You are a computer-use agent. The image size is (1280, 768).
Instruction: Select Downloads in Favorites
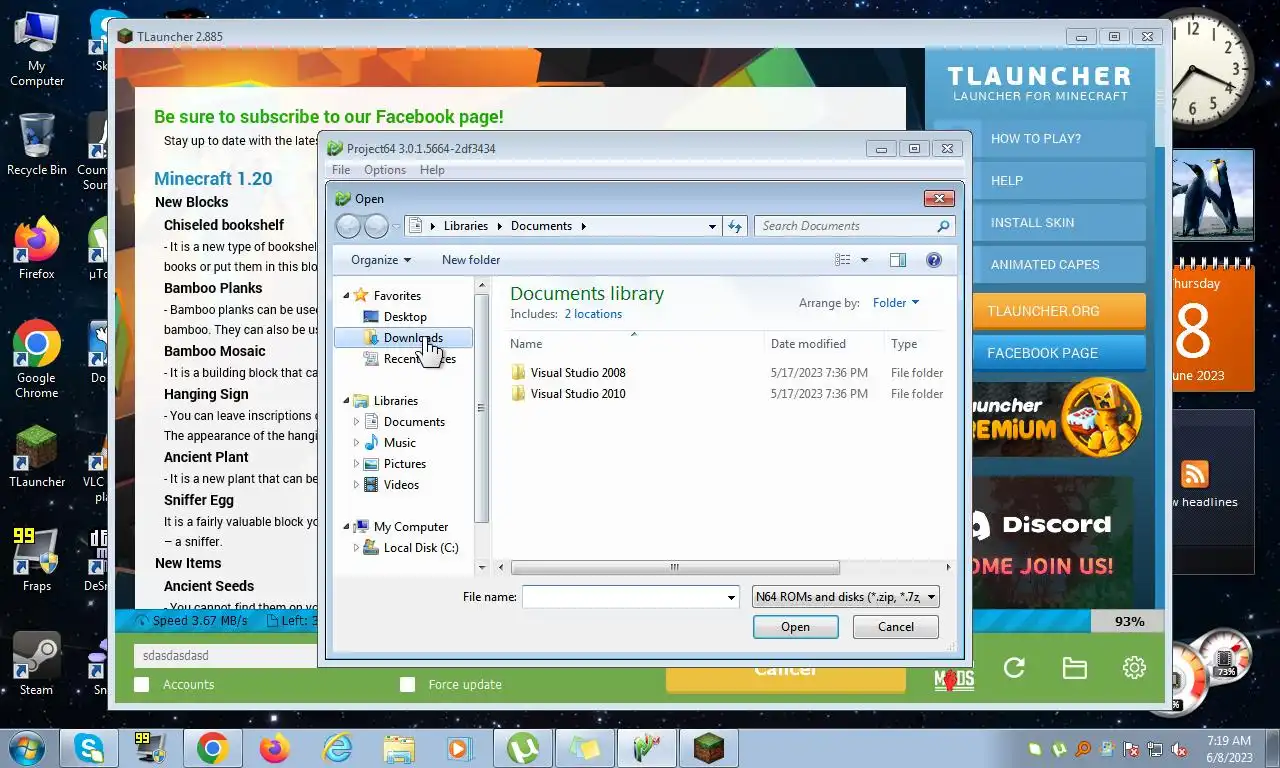pos(403,338)
